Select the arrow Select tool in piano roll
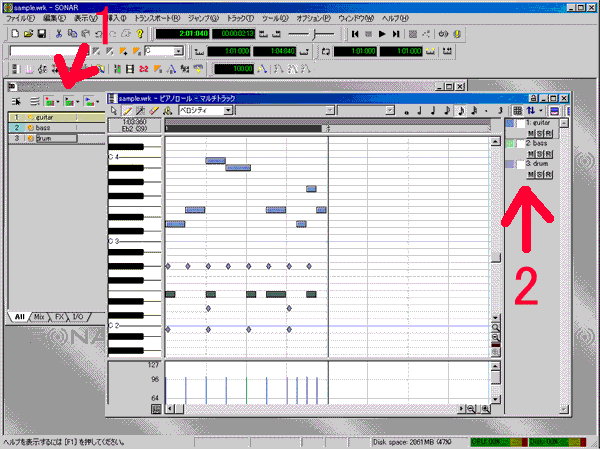The height and width of the screenshot is (450, 600). pyautogui.click(x=114, y=111)
